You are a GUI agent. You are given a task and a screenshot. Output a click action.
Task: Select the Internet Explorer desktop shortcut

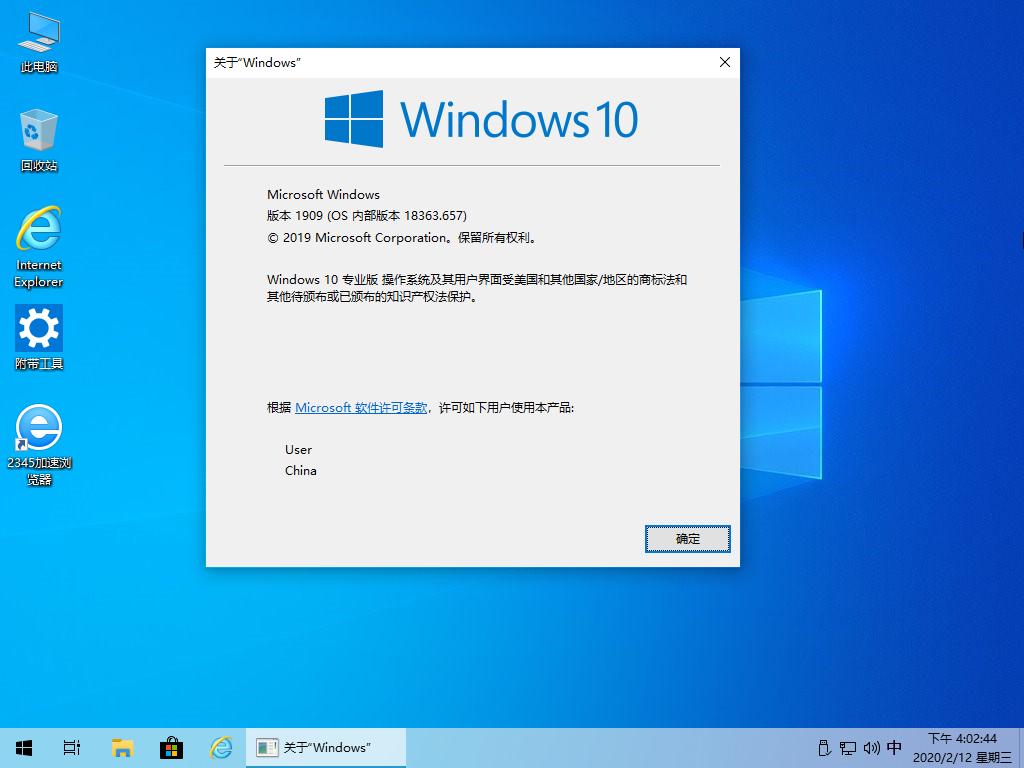point(39,247)
